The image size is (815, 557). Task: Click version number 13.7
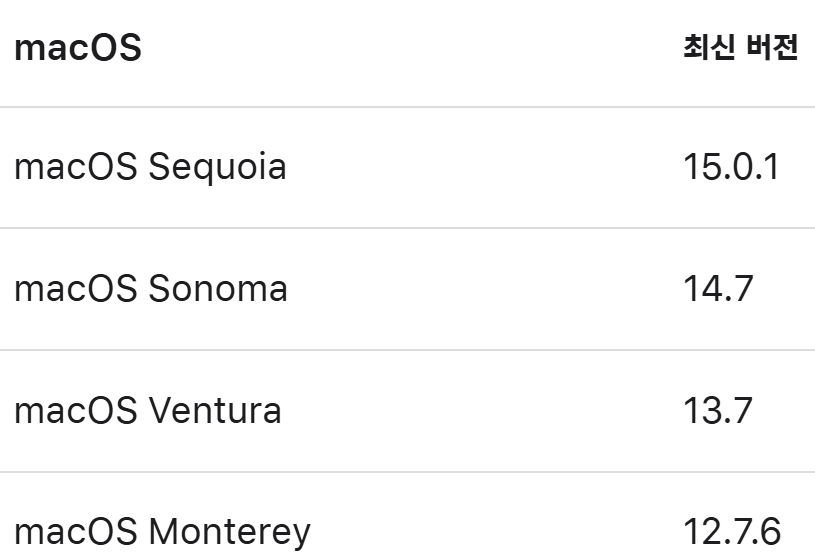[717, 411]
